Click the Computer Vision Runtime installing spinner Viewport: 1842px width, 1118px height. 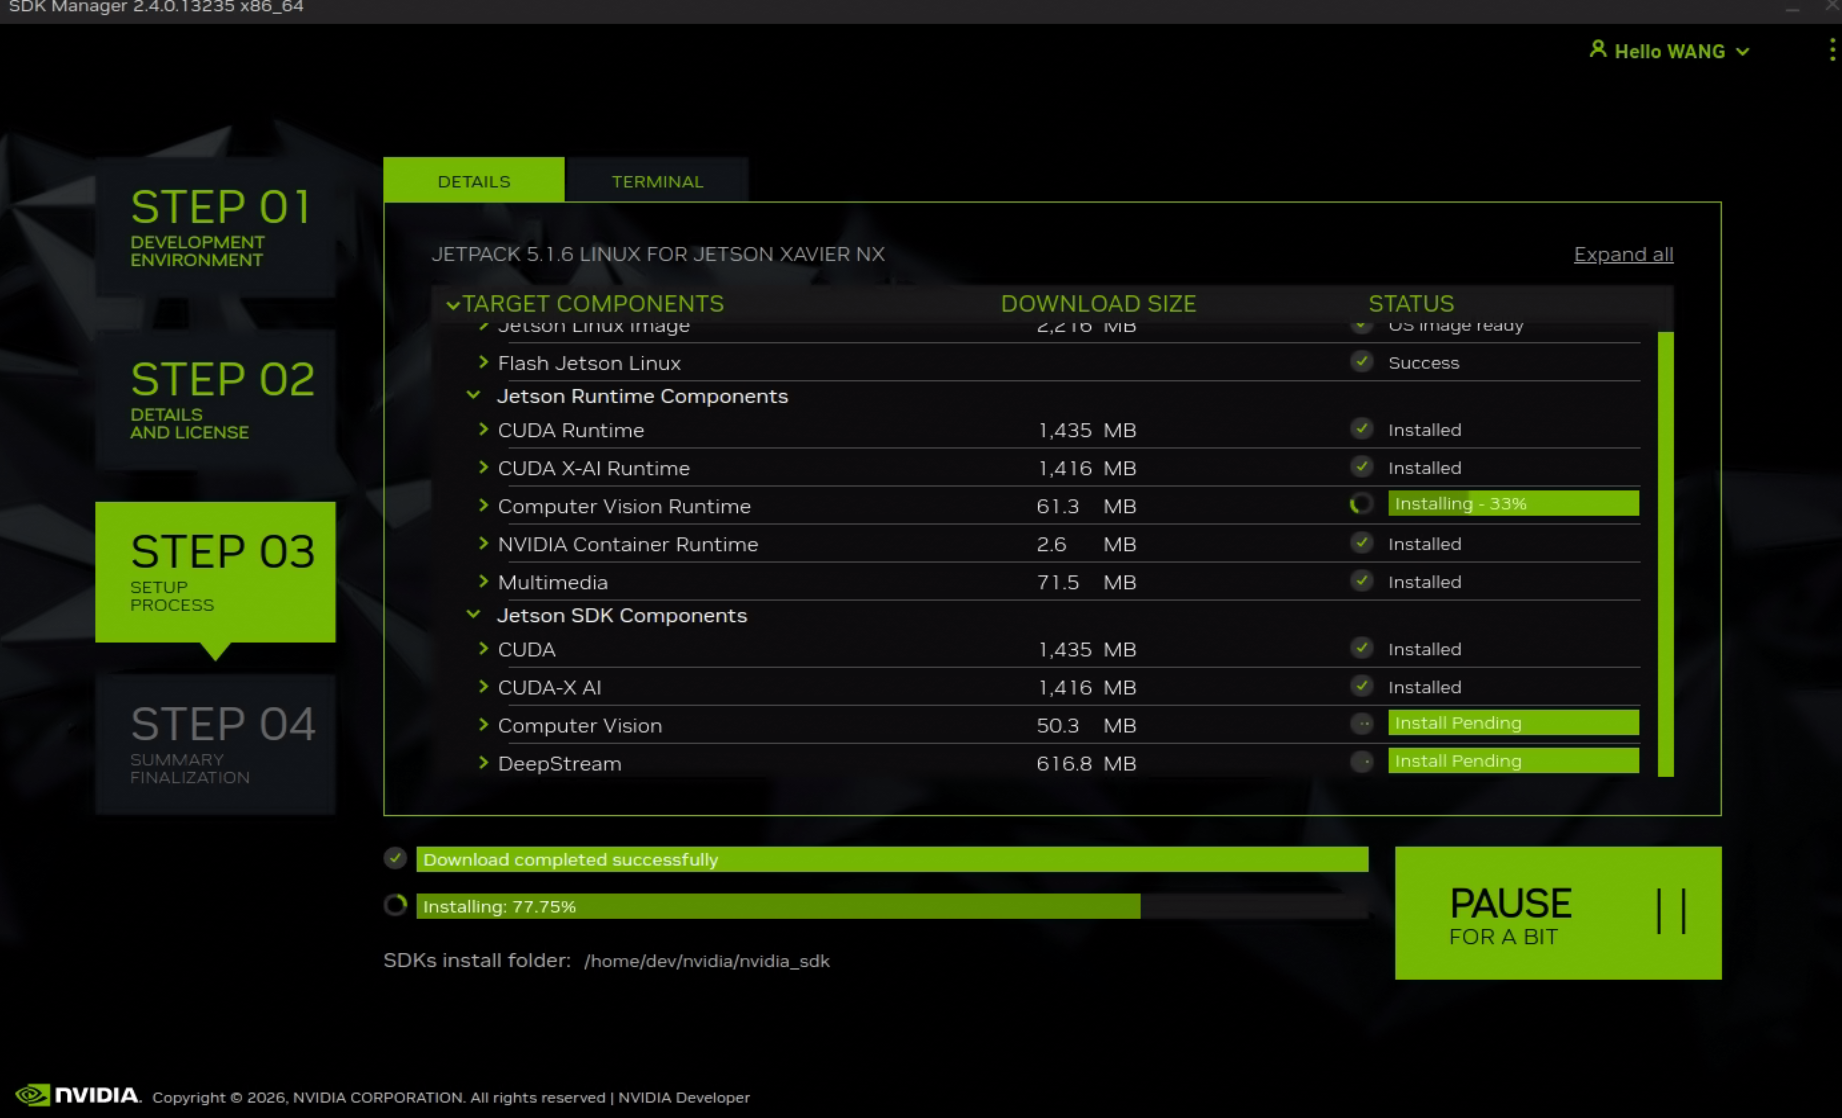tap(1361, 504)
